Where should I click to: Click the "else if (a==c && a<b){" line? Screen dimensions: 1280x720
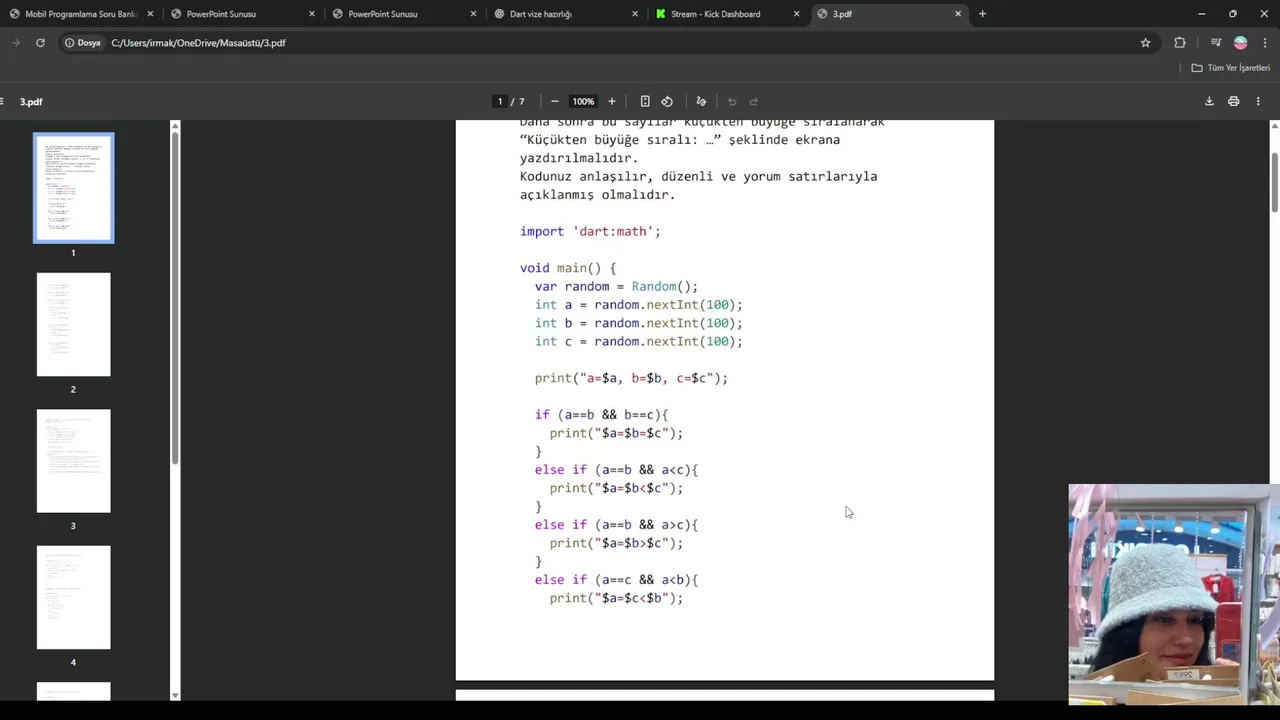pyautogui.click(x=616, y=579)
